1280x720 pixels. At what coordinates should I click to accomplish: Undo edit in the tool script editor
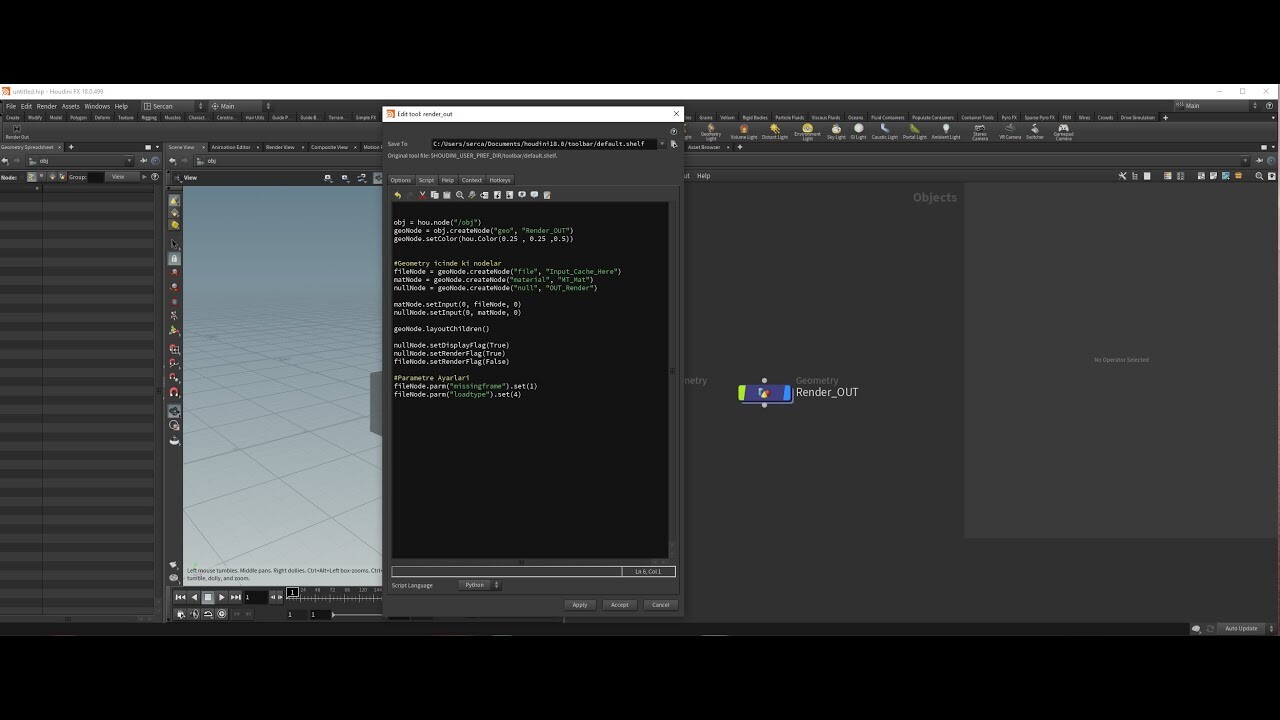pyautogui.click(x=399, y=195)
